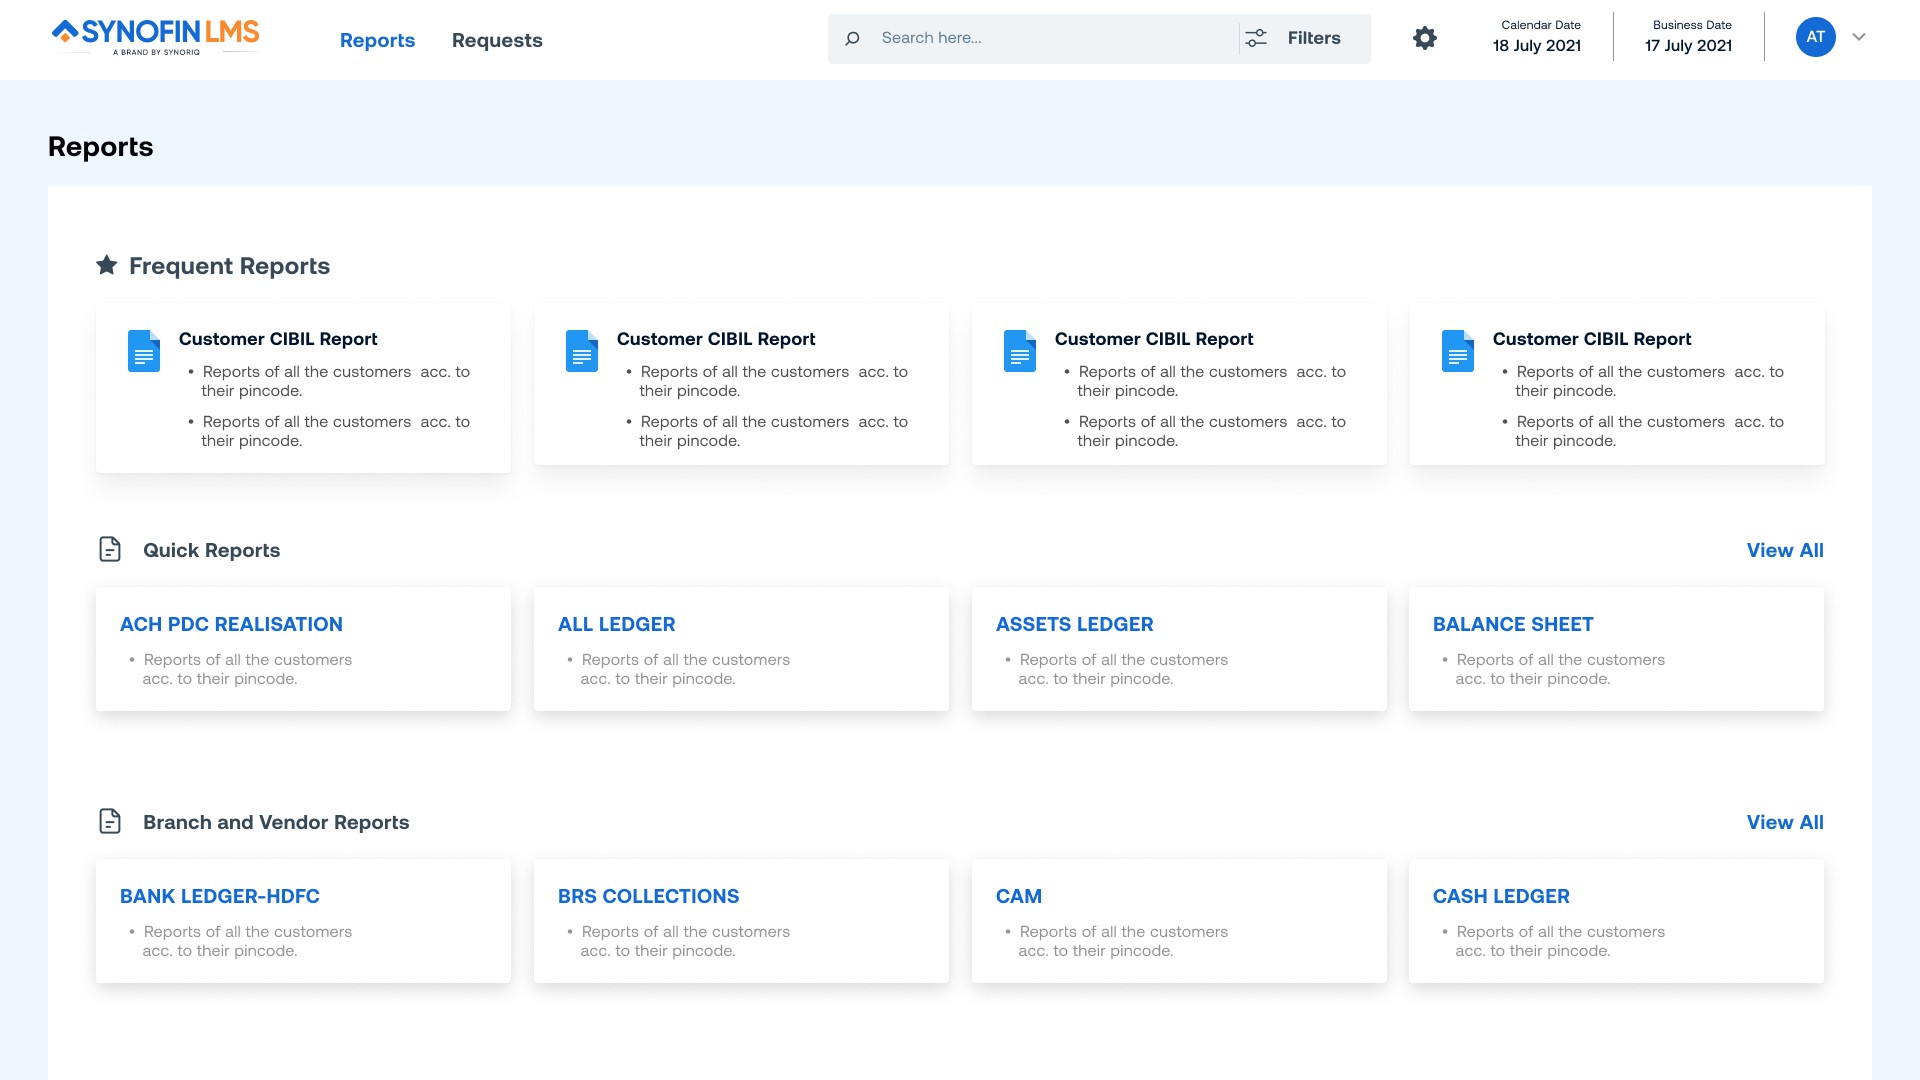Focus the Search here input field
Viewport: 1920px width, 1080px height.
coord(1050,38)
